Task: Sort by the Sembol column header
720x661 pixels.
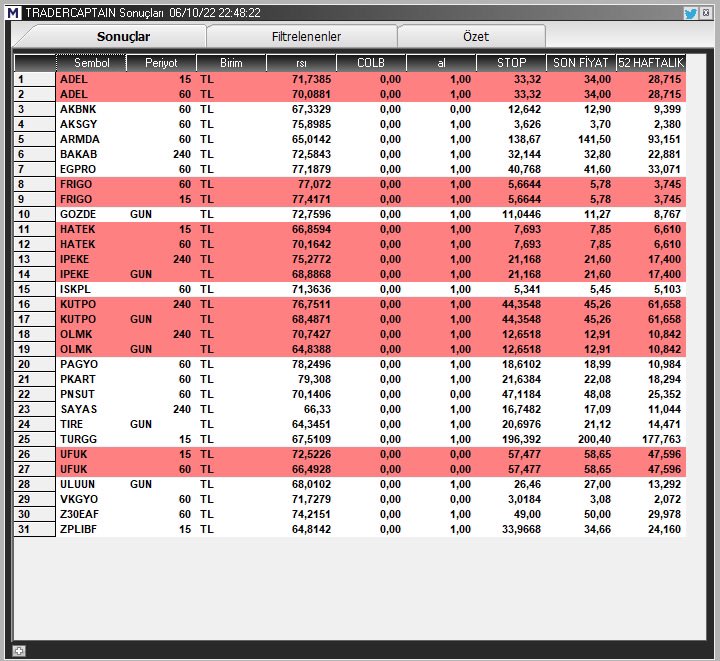Action: click(91, 63)
